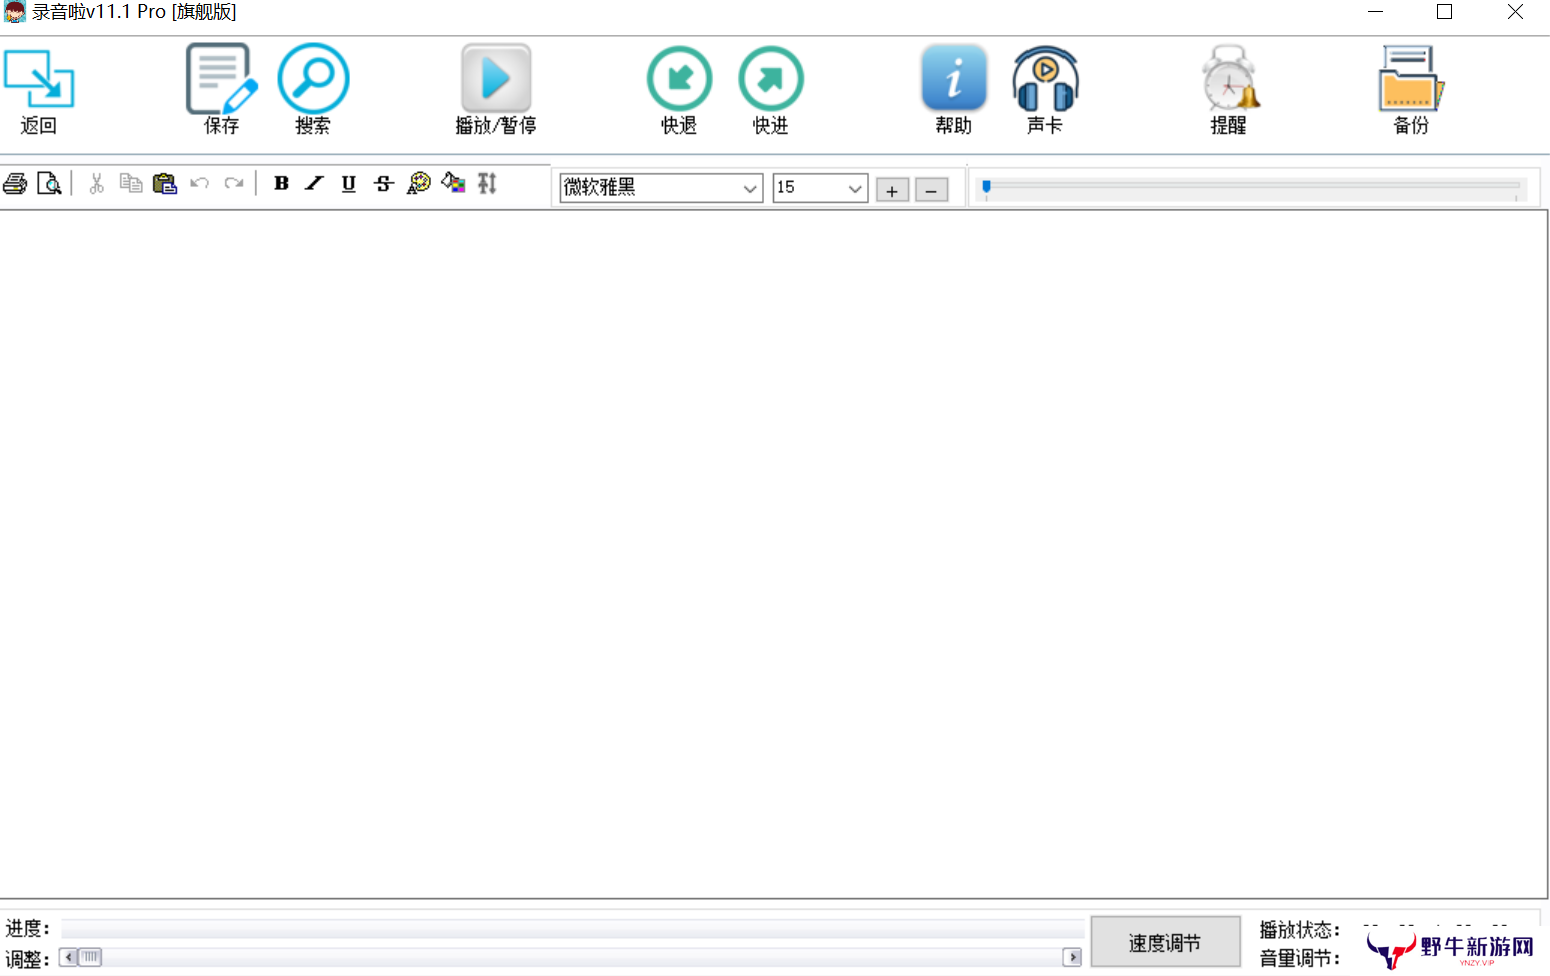The height and width of the screenshot is (976, 1550).
Task: Click the 播放状态 label
Action: (1299, 930)
